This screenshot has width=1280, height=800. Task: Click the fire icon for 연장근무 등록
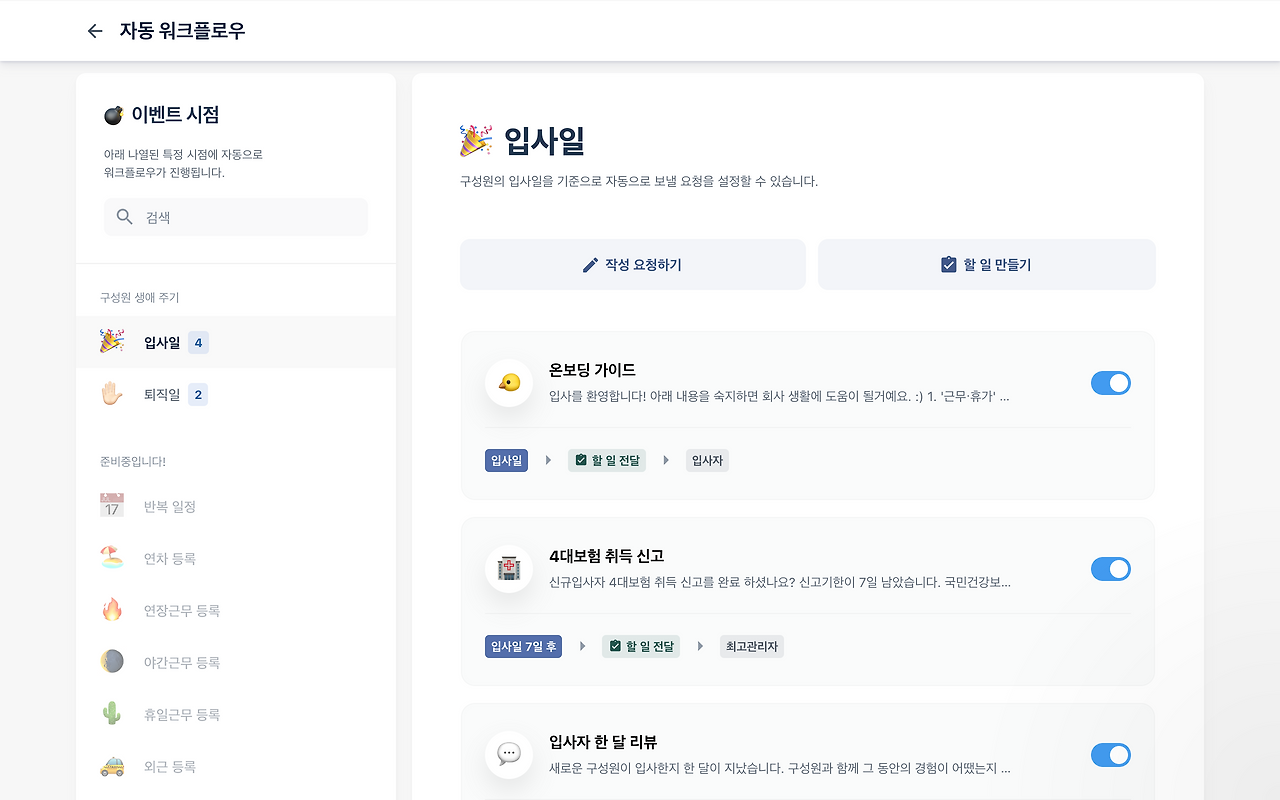tap(112, 610)
